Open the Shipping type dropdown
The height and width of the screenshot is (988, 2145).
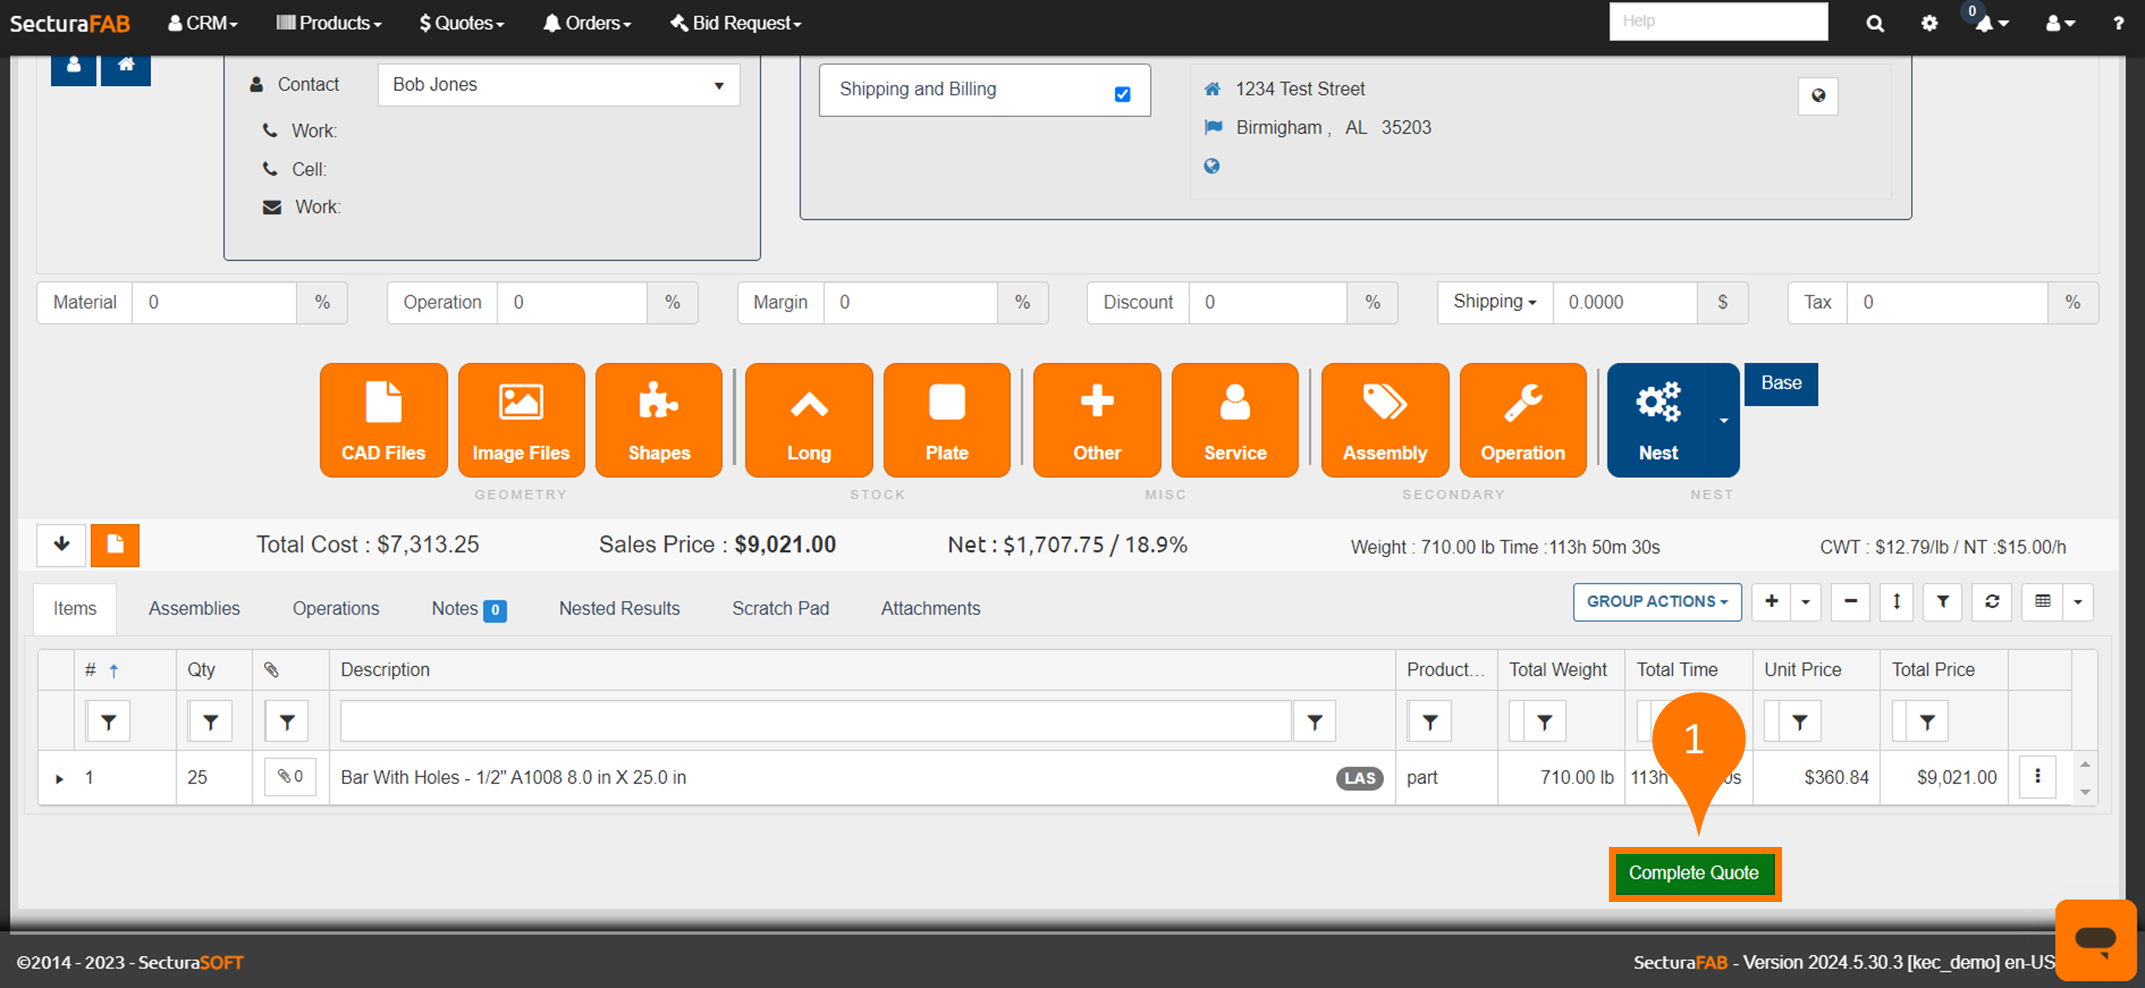click(x=1494, y=302)
